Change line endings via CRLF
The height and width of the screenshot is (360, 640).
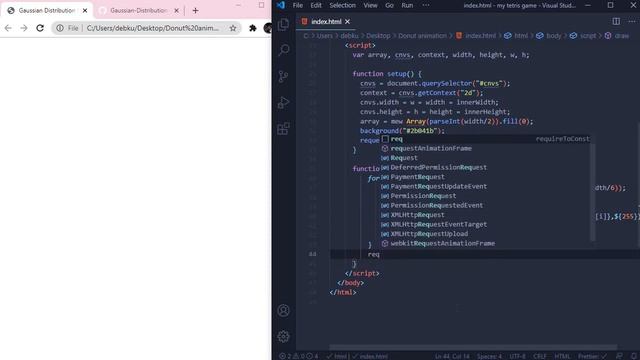(540, 356)
